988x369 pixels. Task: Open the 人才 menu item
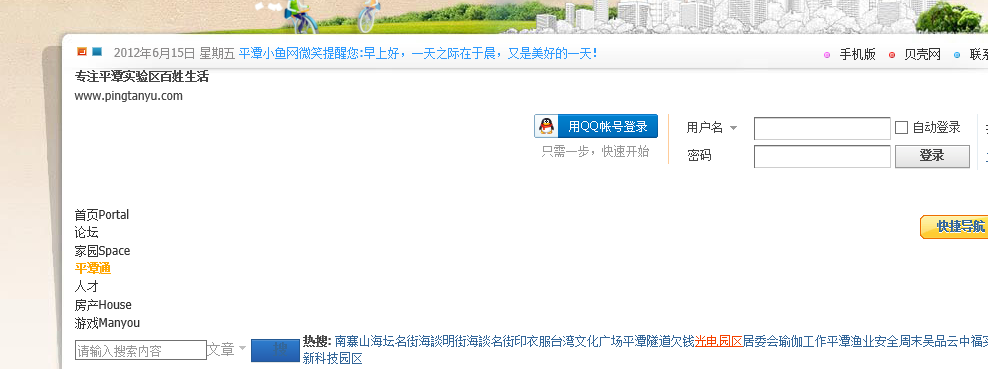tap(86, 287)
